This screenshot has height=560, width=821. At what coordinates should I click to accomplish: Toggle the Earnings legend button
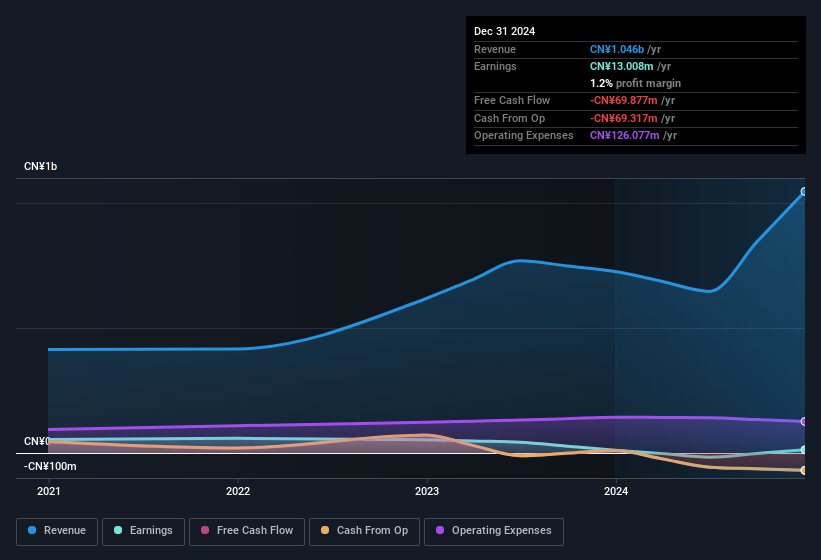click(x=143, y=531)
